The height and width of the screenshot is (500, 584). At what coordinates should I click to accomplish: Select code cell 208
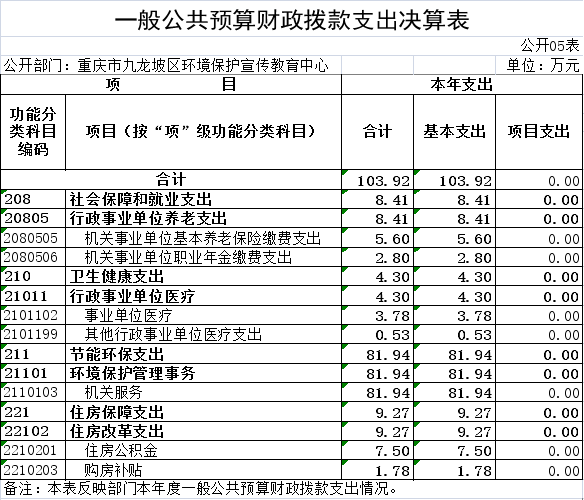point(33,199)
